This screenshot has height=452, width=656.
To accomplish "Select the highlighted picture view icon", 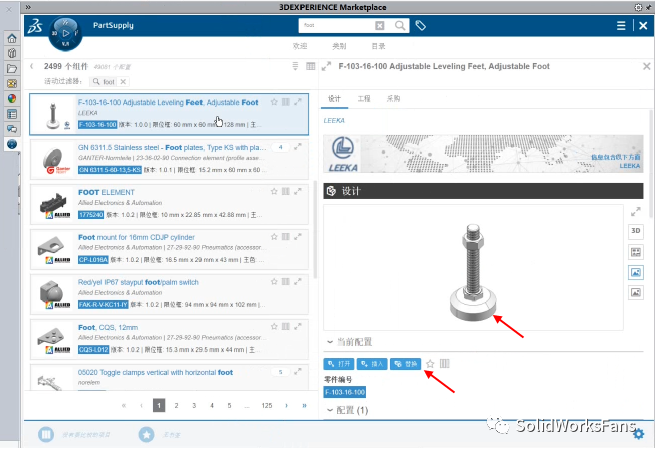I will [x=636, y=272].
